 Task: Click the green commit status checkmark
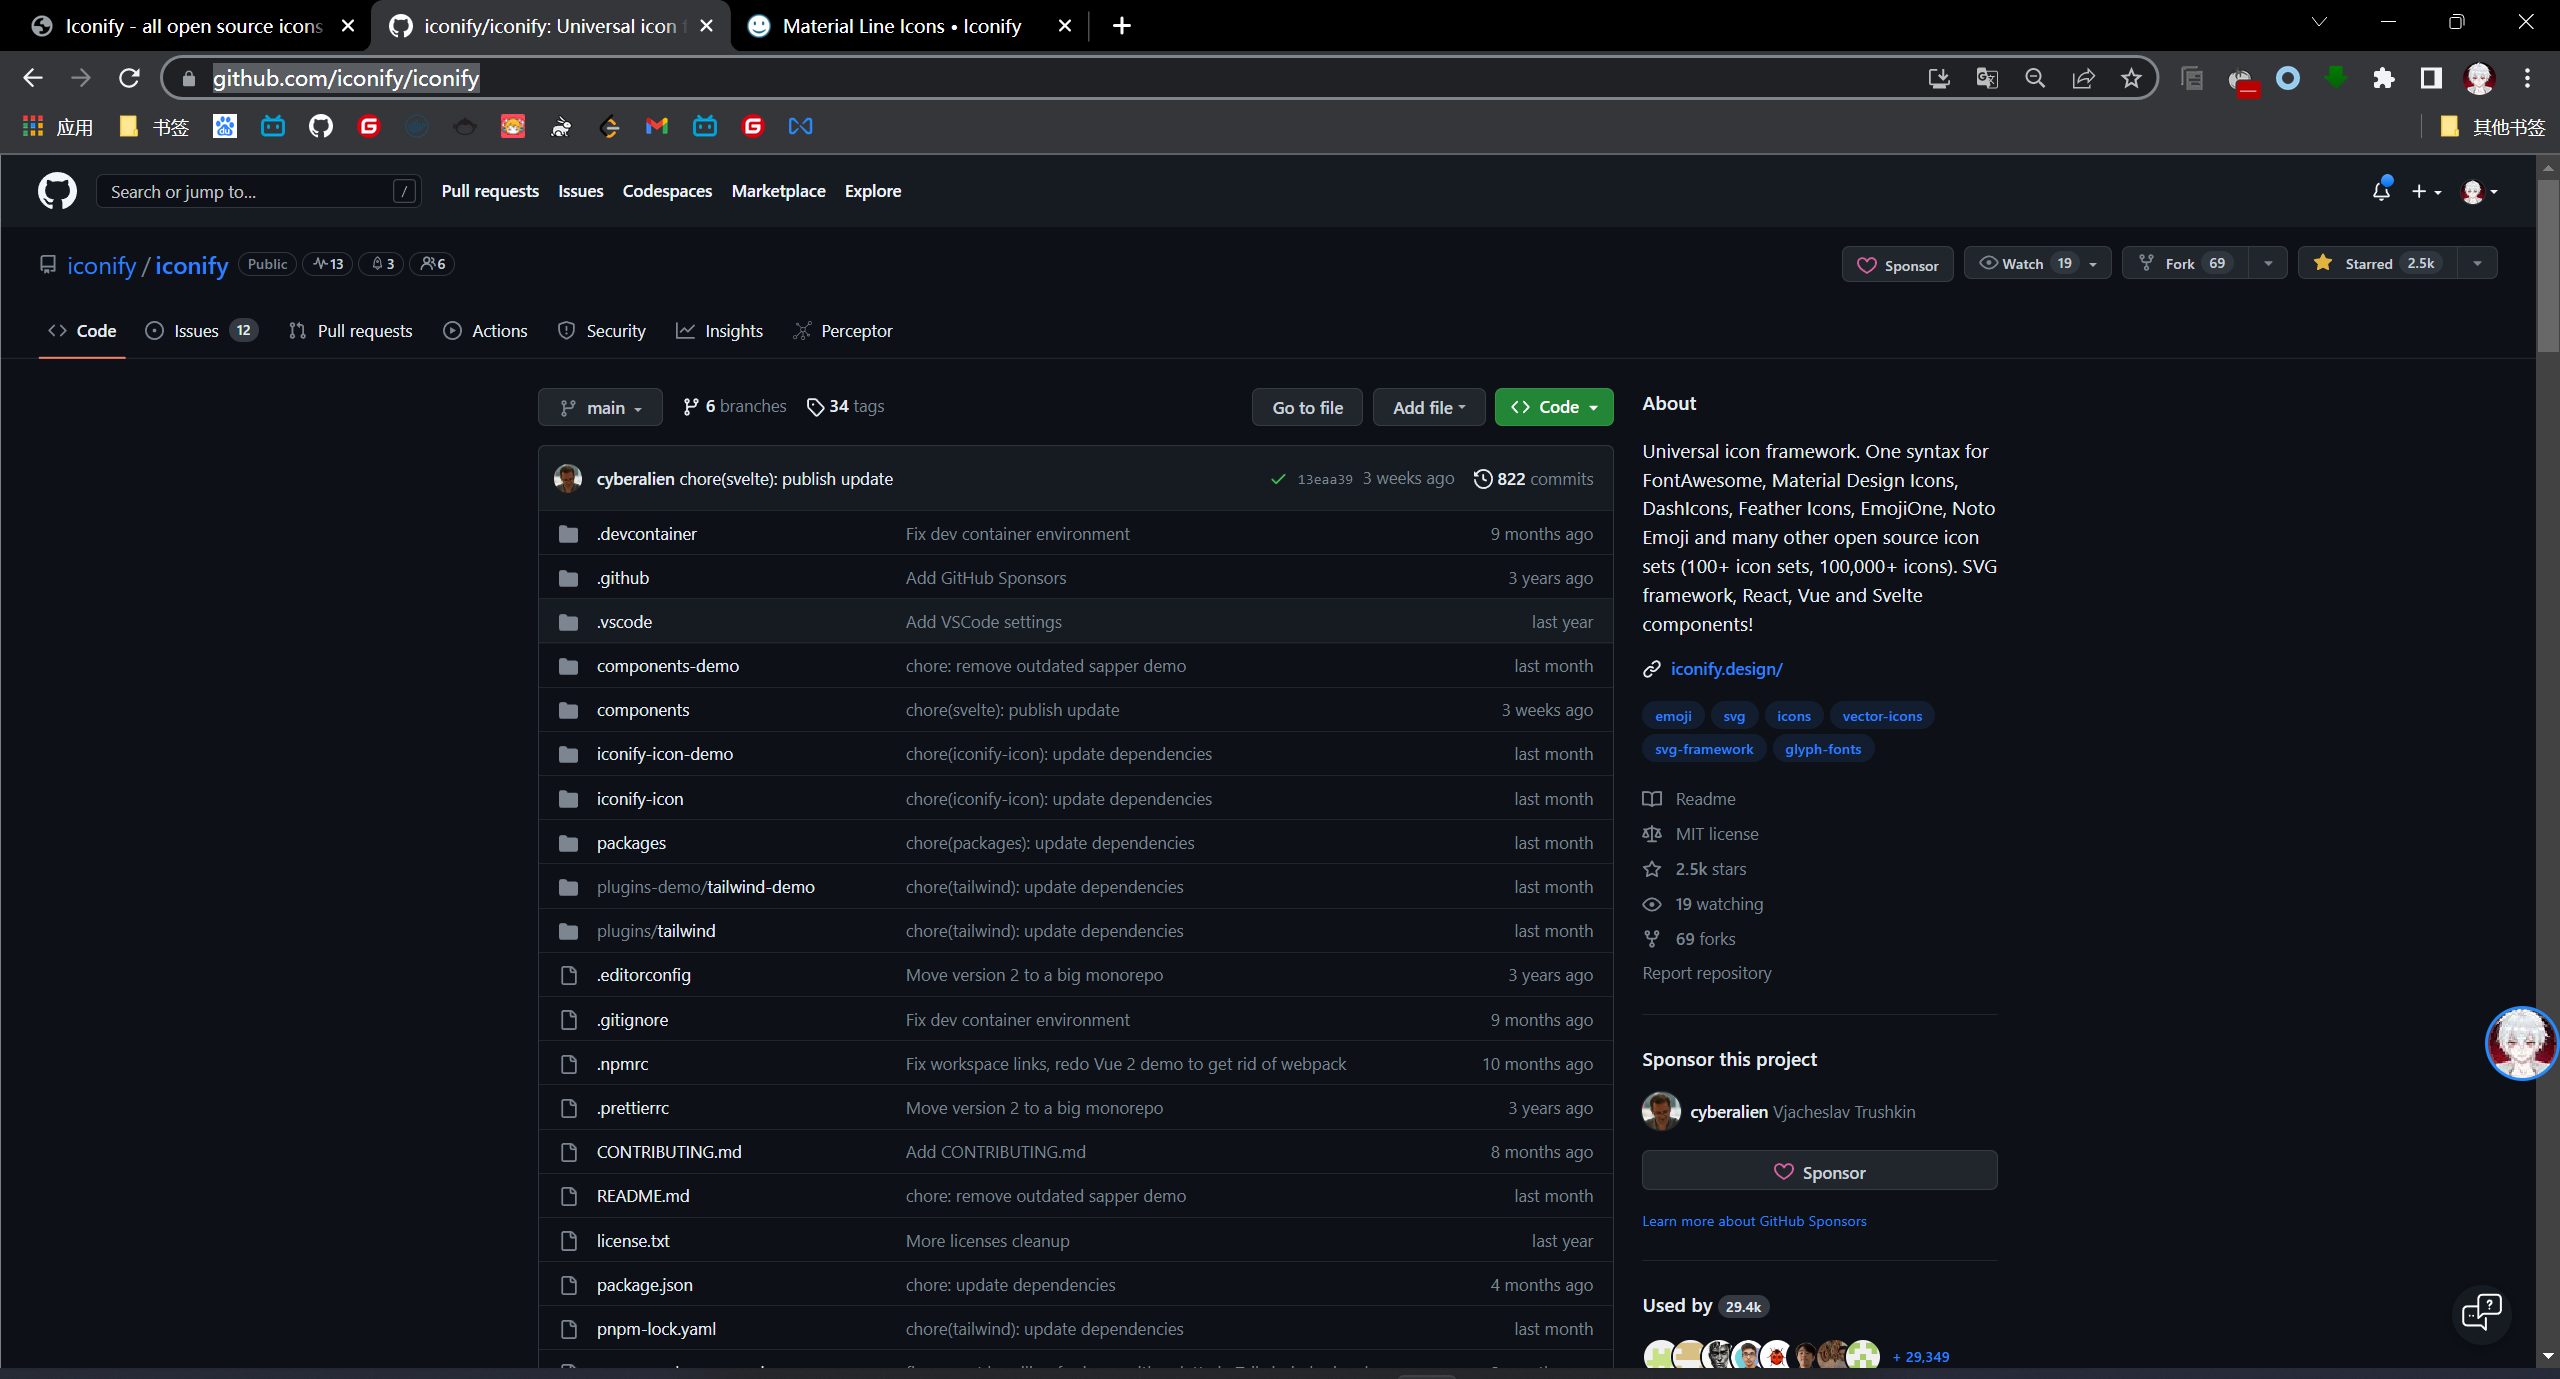1277,479
